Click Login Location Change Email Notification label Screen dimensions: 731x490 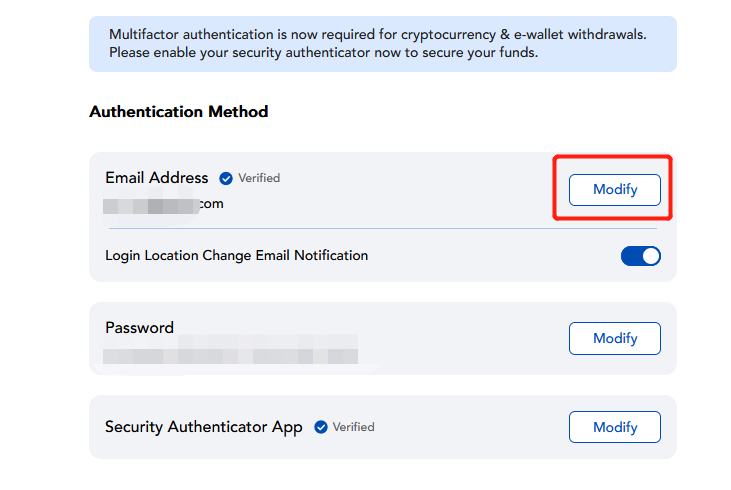(x=236, y=256)
